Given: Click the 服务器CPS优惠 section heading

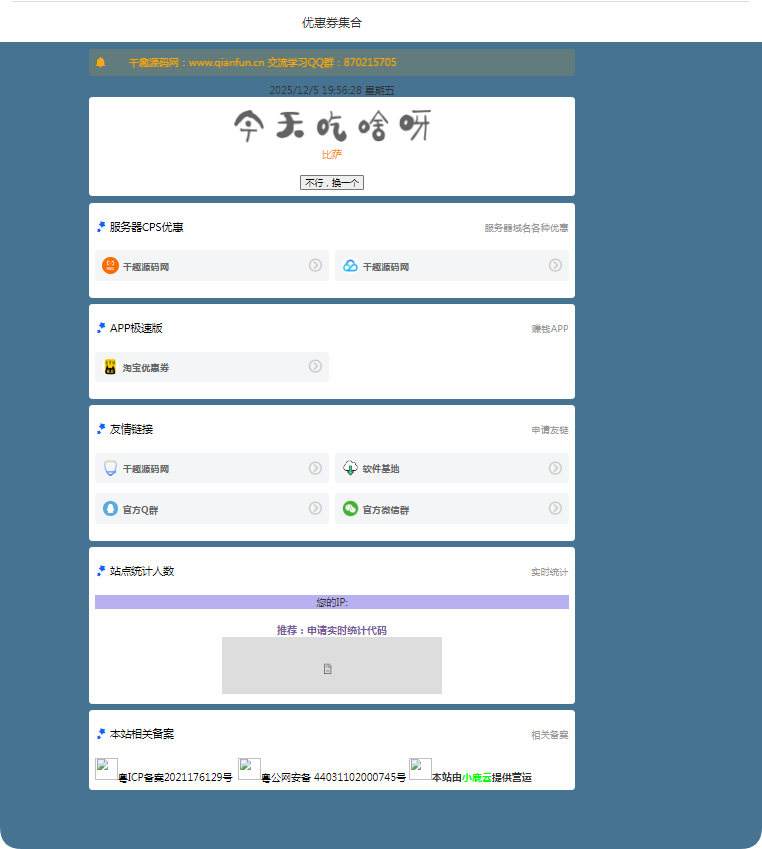Looking at the screenshot, I should [x=146, y=227].
